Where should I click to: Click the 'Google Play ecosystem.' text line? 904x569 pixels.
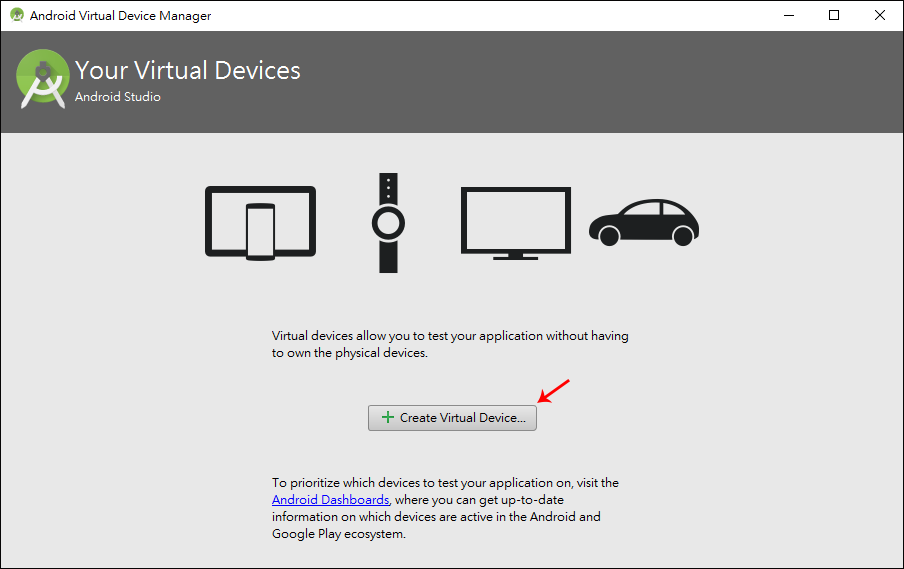339,534
